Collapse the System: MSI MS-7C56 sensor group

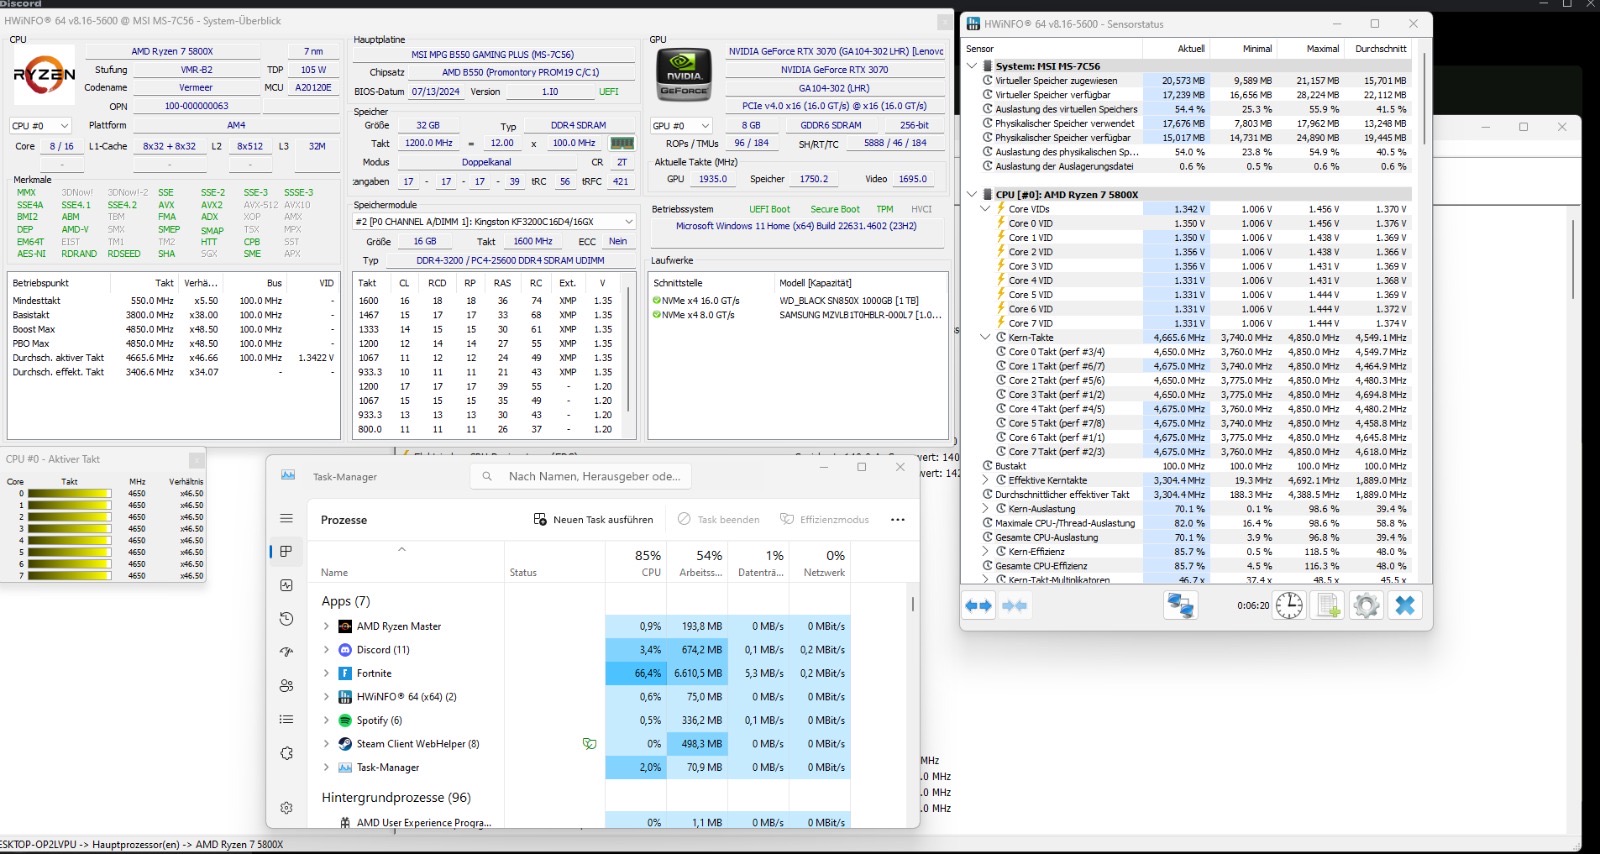tap(972, 66)
